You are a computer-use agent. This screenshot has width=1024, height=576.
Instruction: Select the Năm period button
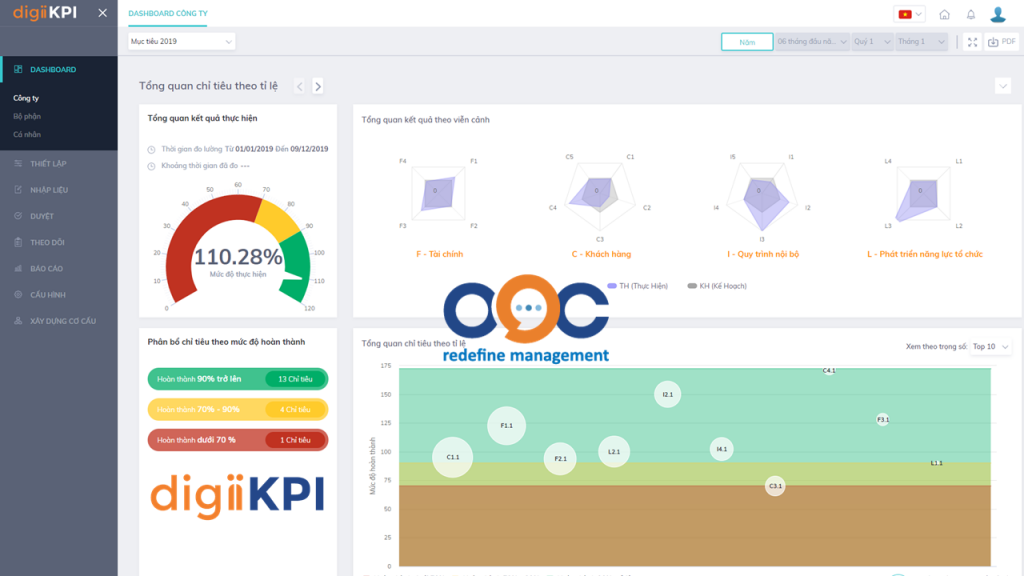(x=747, y=42)
